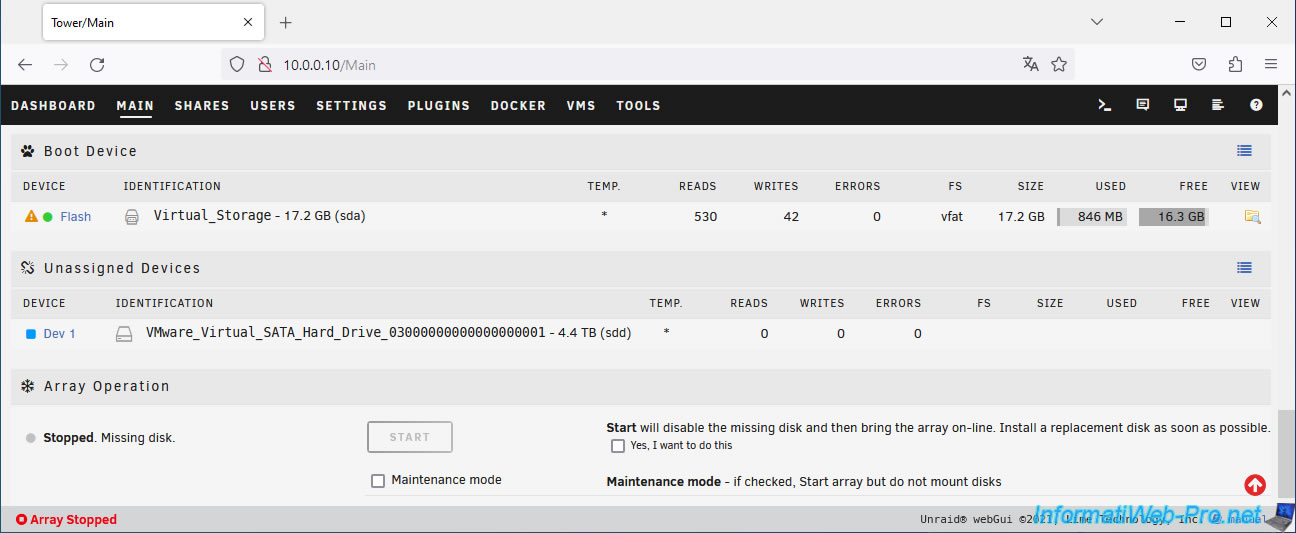Open the list all tabs dropdown
This screenshot has height=533, width=1296.
coord(1097,22)
